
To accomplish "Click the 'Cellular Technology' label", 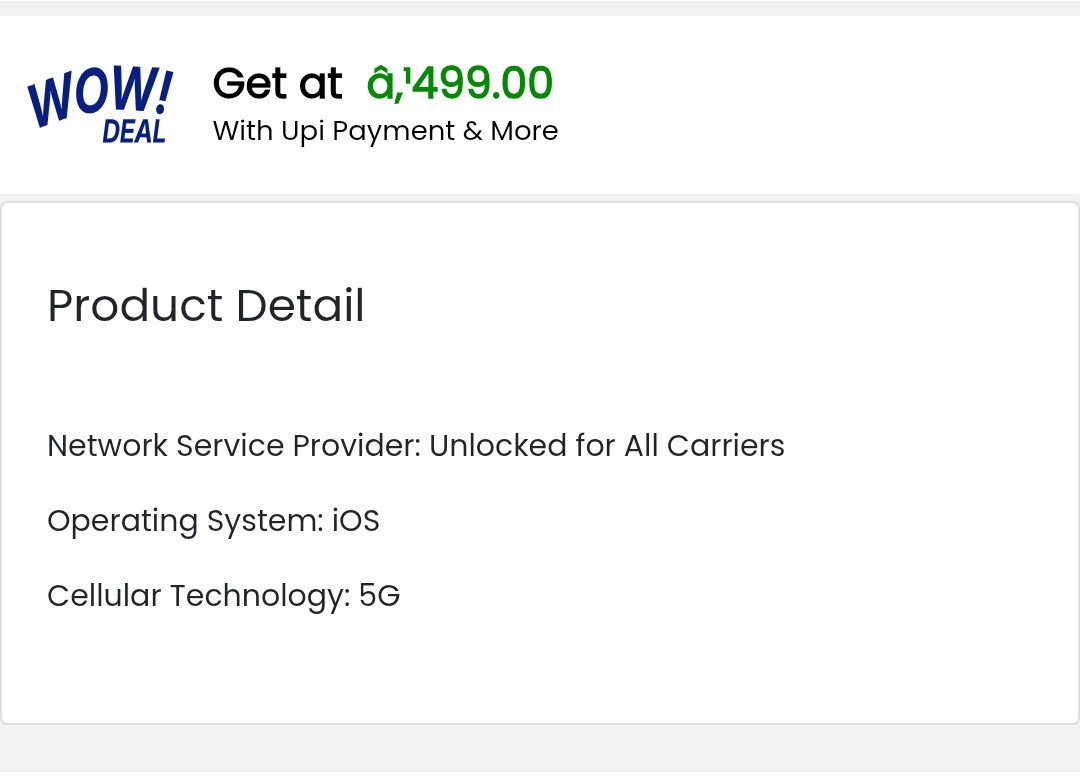I will [197, 596].
